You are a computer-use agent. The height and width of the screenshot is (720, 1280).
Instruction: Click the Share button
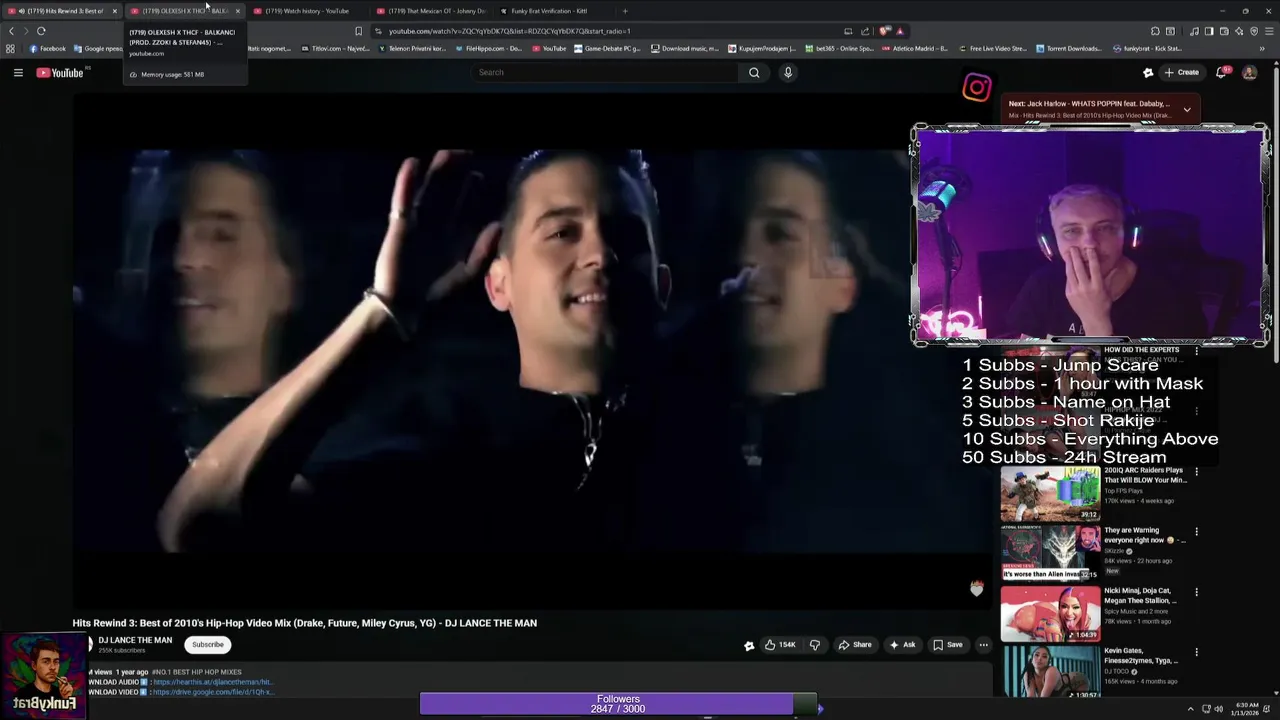click(x=855, y=645)
